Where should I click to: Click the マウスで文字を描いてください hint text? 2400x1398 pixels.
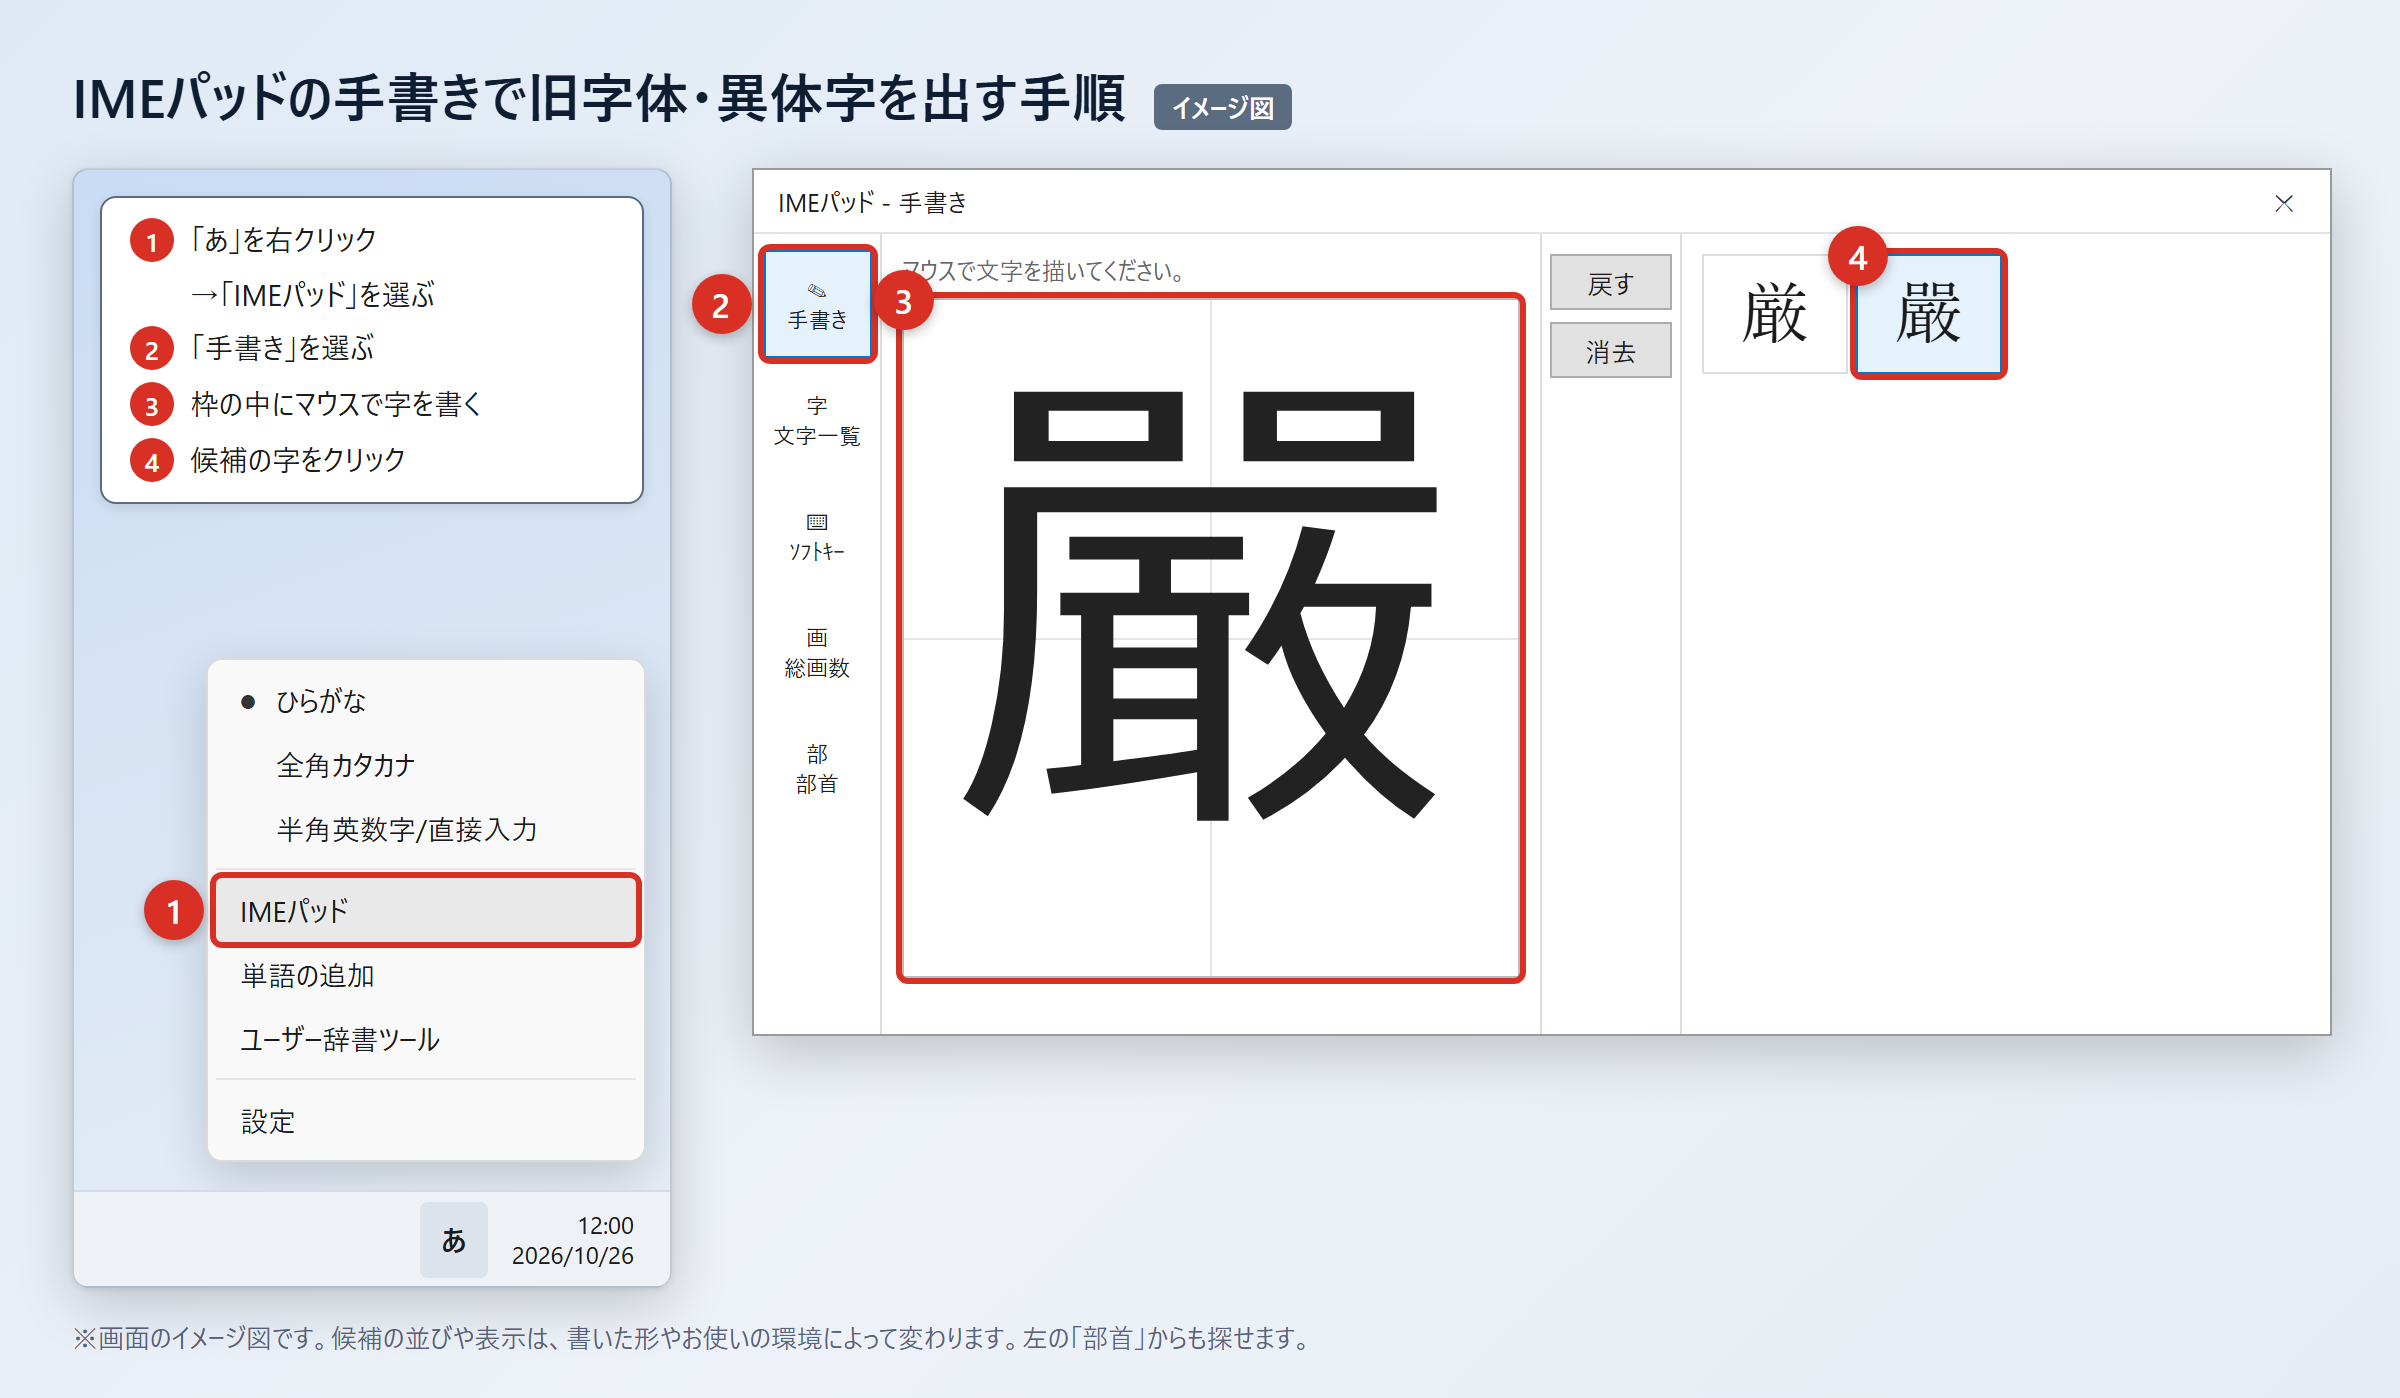click(1043, 271)
